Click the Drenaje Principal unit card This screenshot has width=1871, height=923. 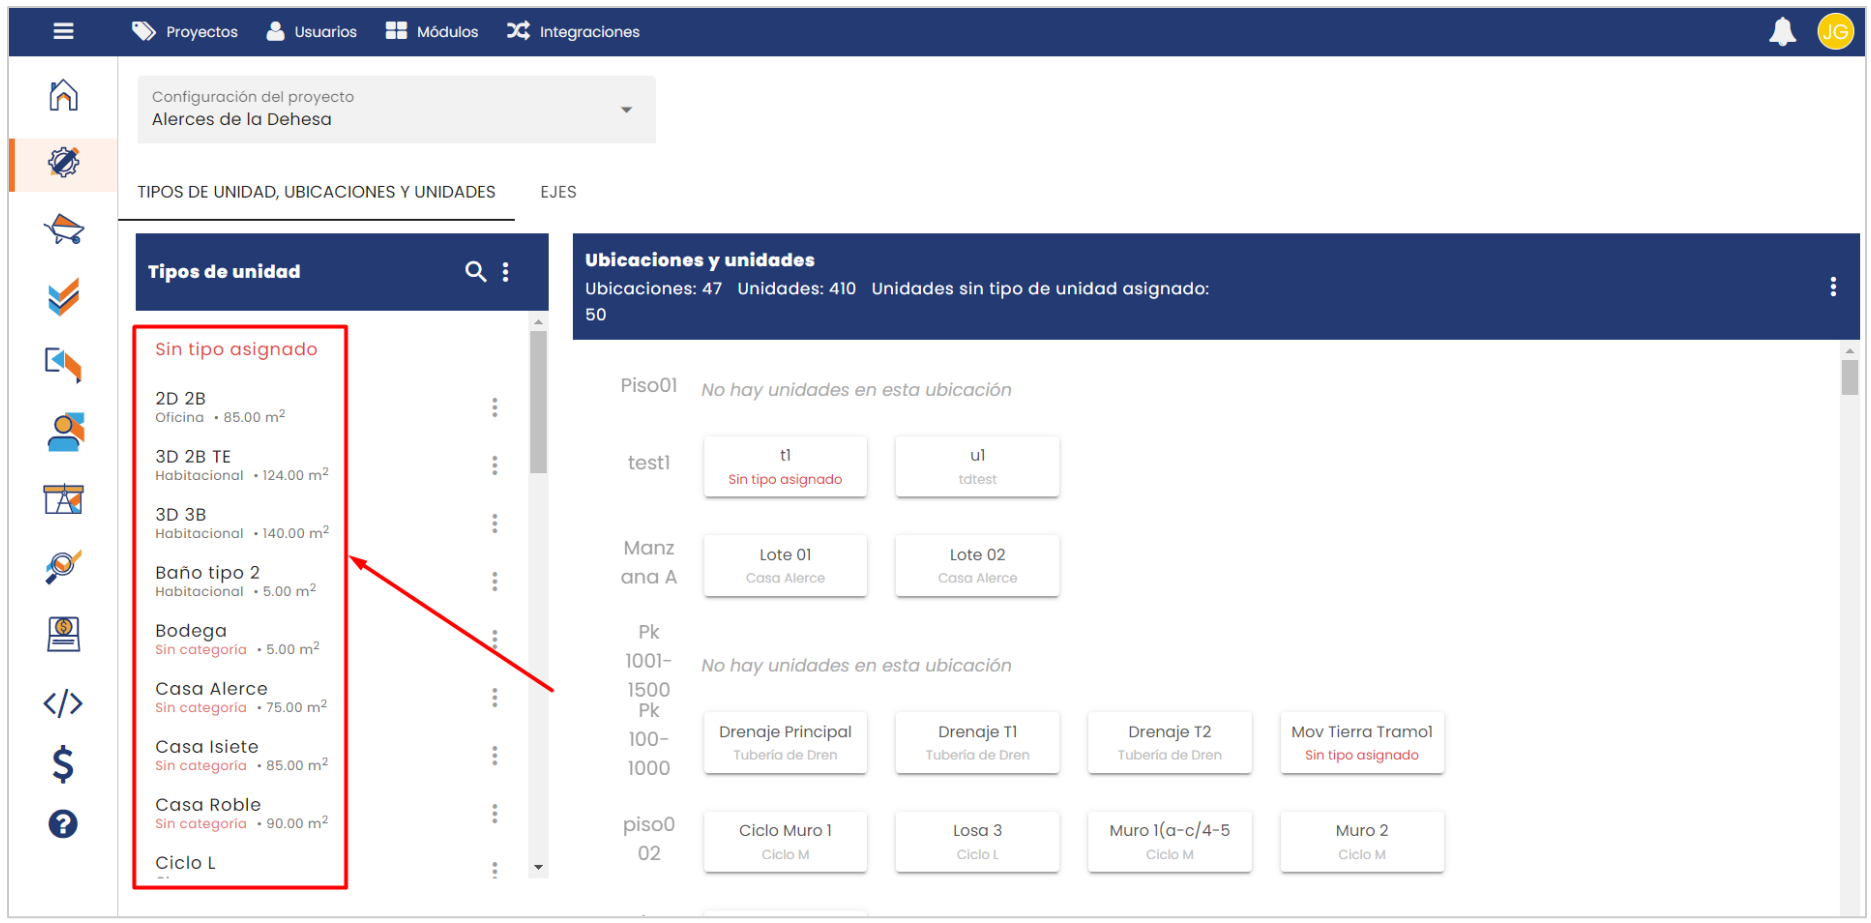(x=785, y=742)
